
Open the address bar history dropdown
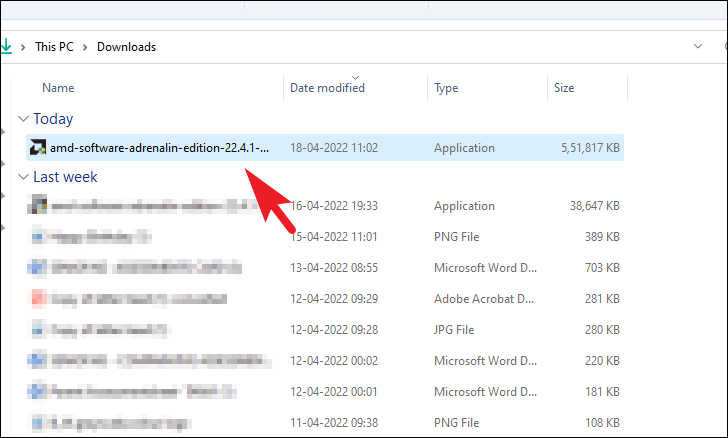[698, 46]
